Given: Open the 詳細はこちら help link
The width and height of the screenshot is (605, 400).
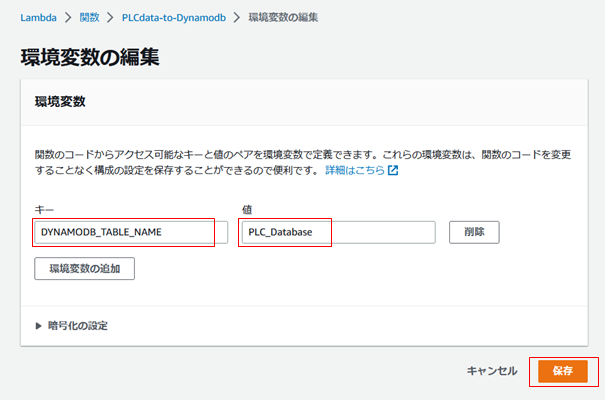Looking at the screenshot, I should pyautogui.click(x=355, y=170).
